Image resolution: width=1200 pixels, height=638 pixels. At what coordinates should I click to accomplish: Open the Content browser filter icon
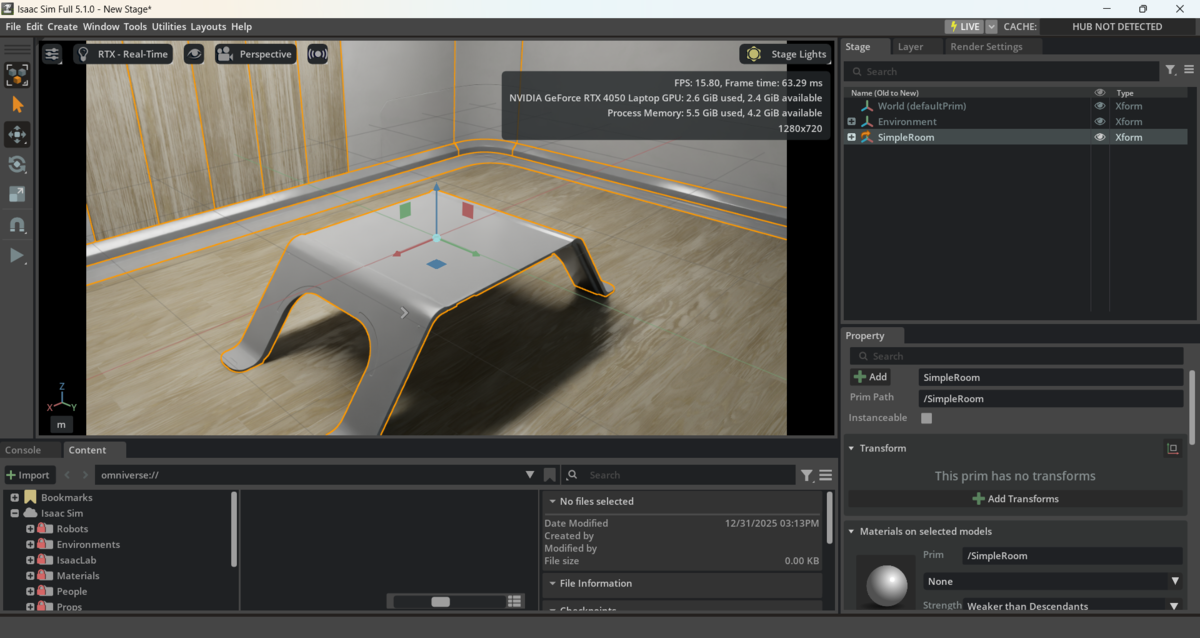[806, 475]
